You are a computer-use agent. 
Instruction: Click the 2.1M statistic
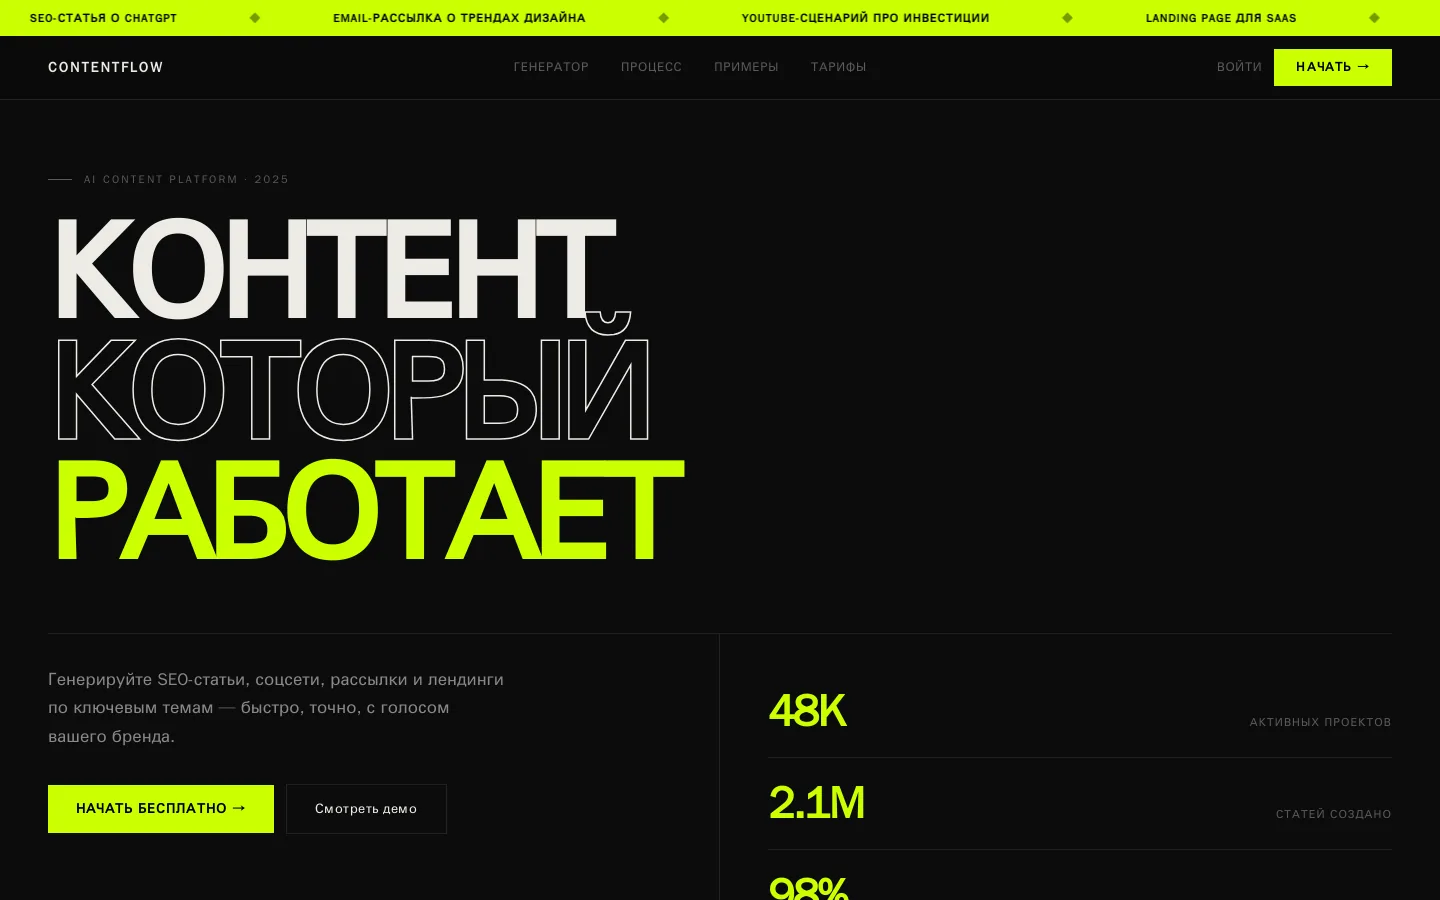tap(816, 803)
